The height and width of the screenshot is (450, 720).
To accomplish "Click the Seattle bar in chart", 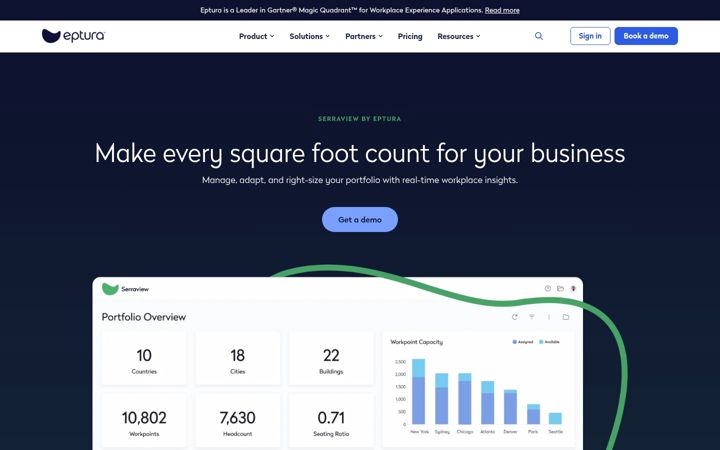I will tap(555, 418).
